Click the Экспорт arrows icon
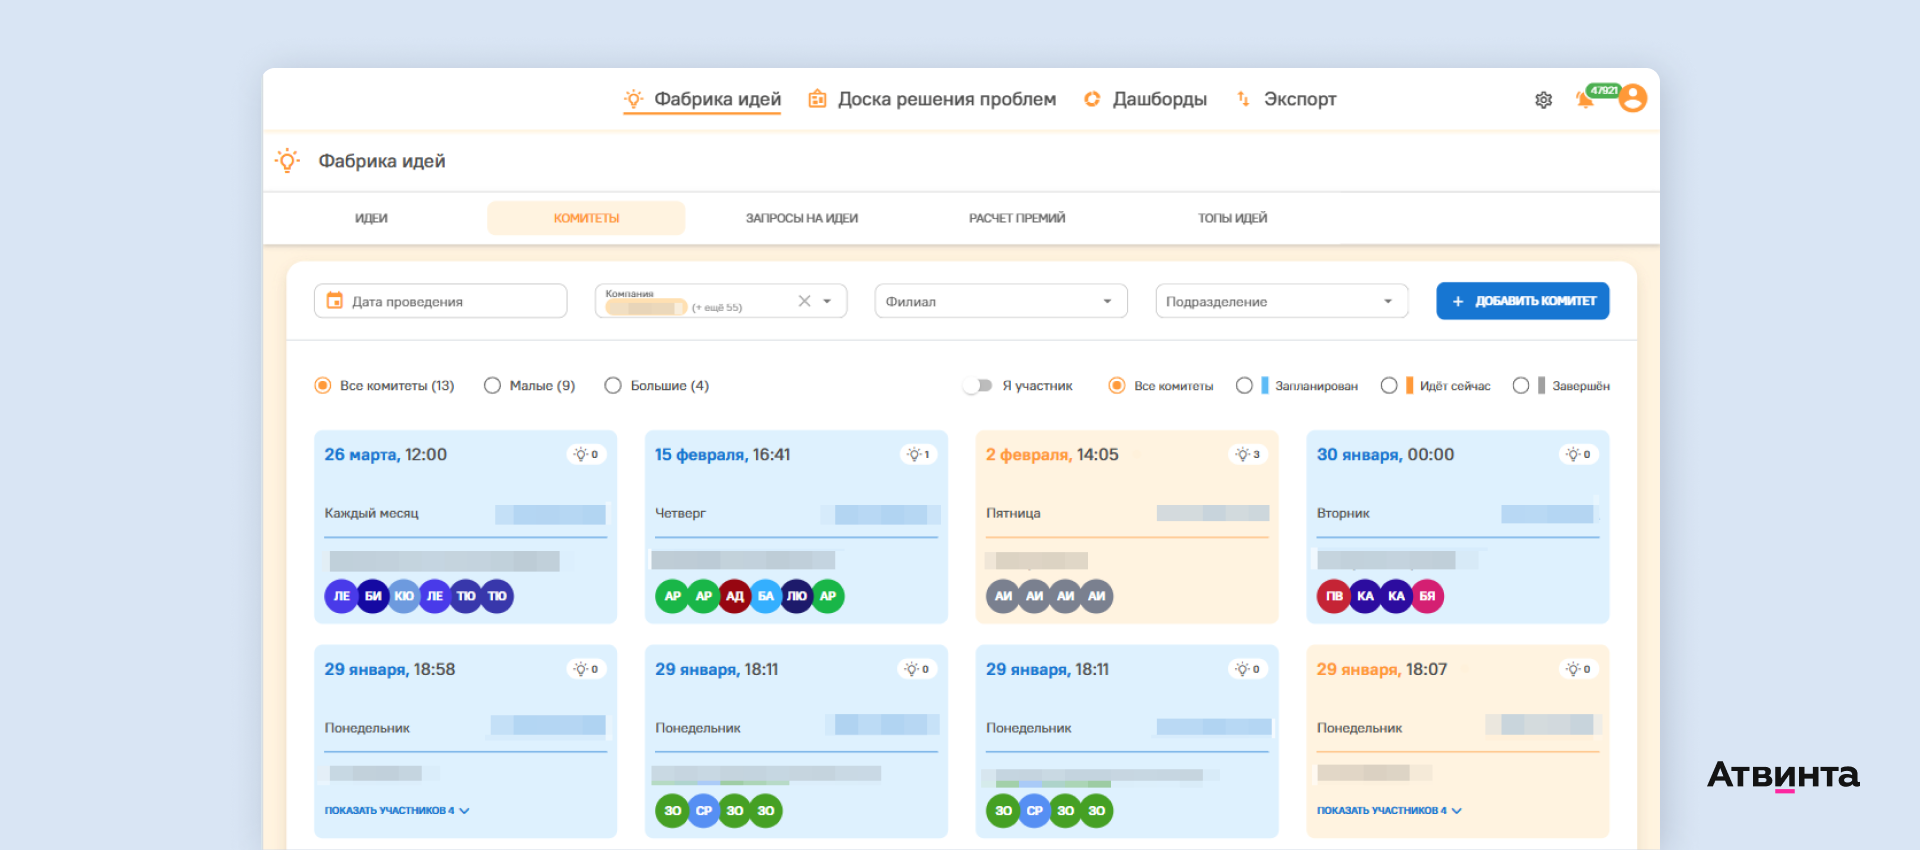 coord(1243,99)
